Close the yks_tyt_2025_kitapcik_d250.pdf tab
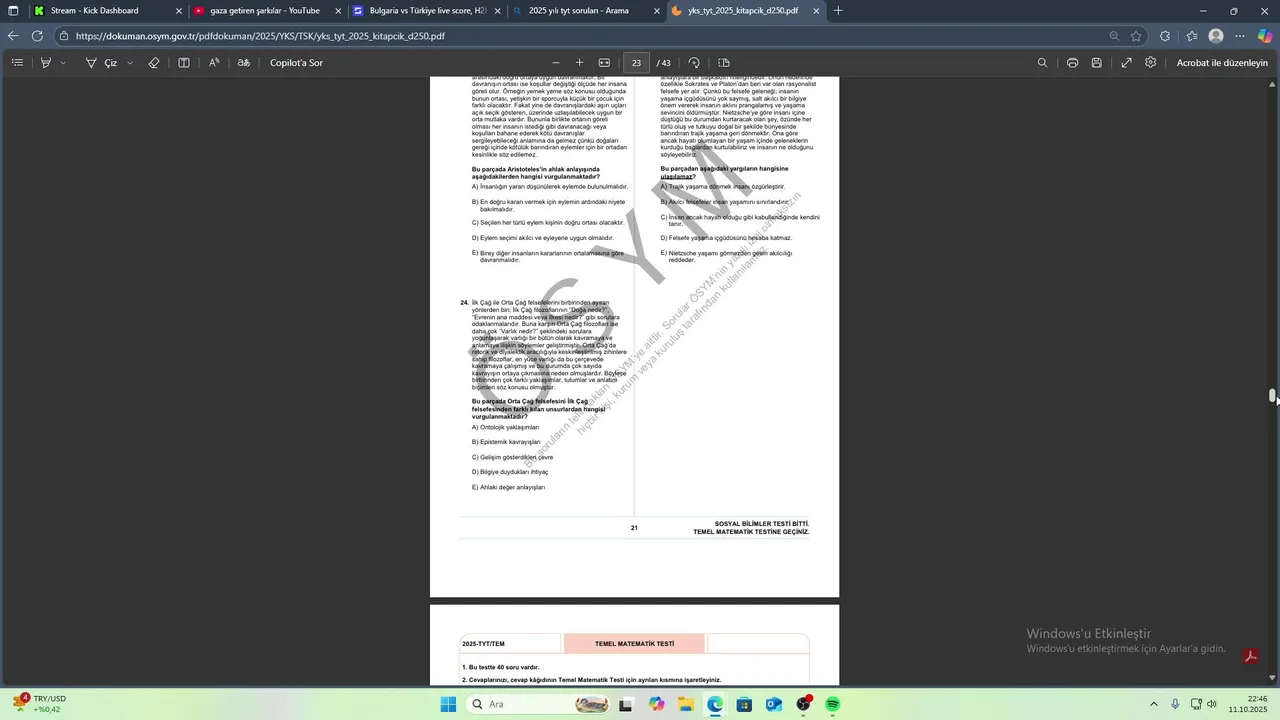 [x=816, y=11]
